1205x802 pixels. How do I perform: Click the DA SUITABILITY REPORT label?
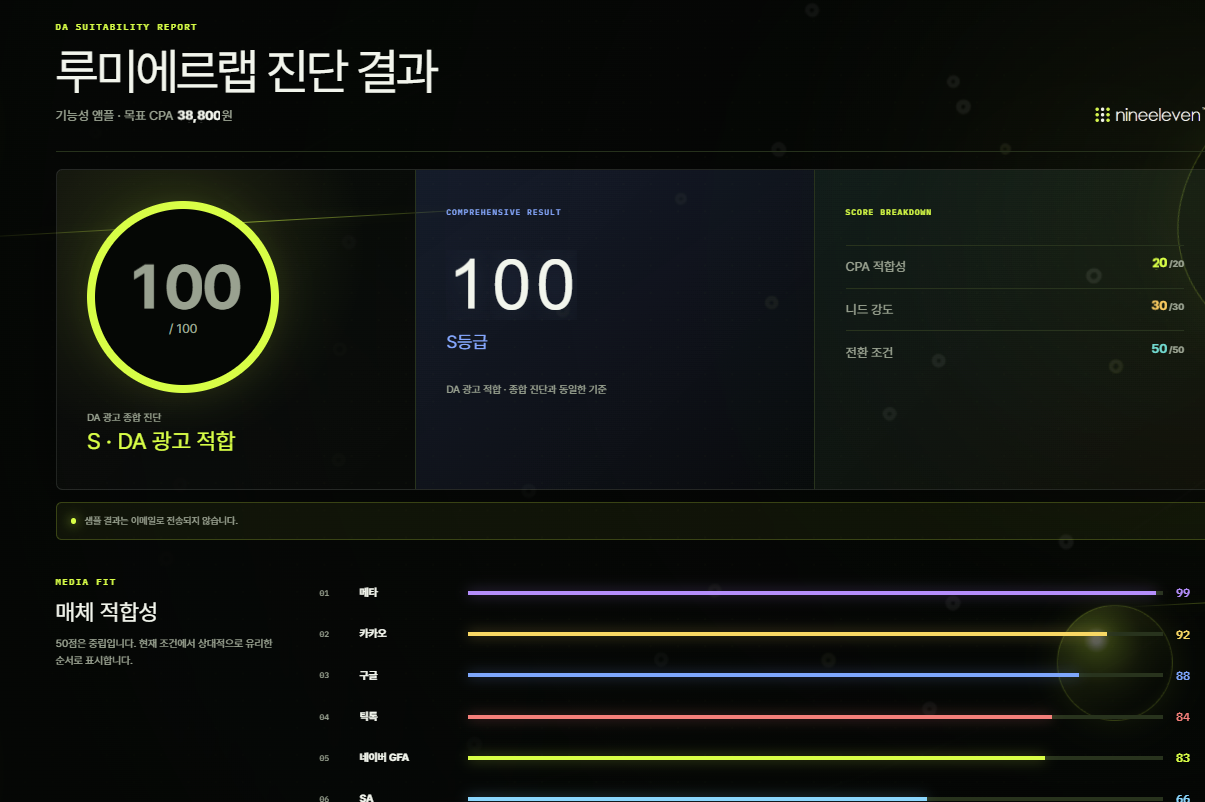126,27
